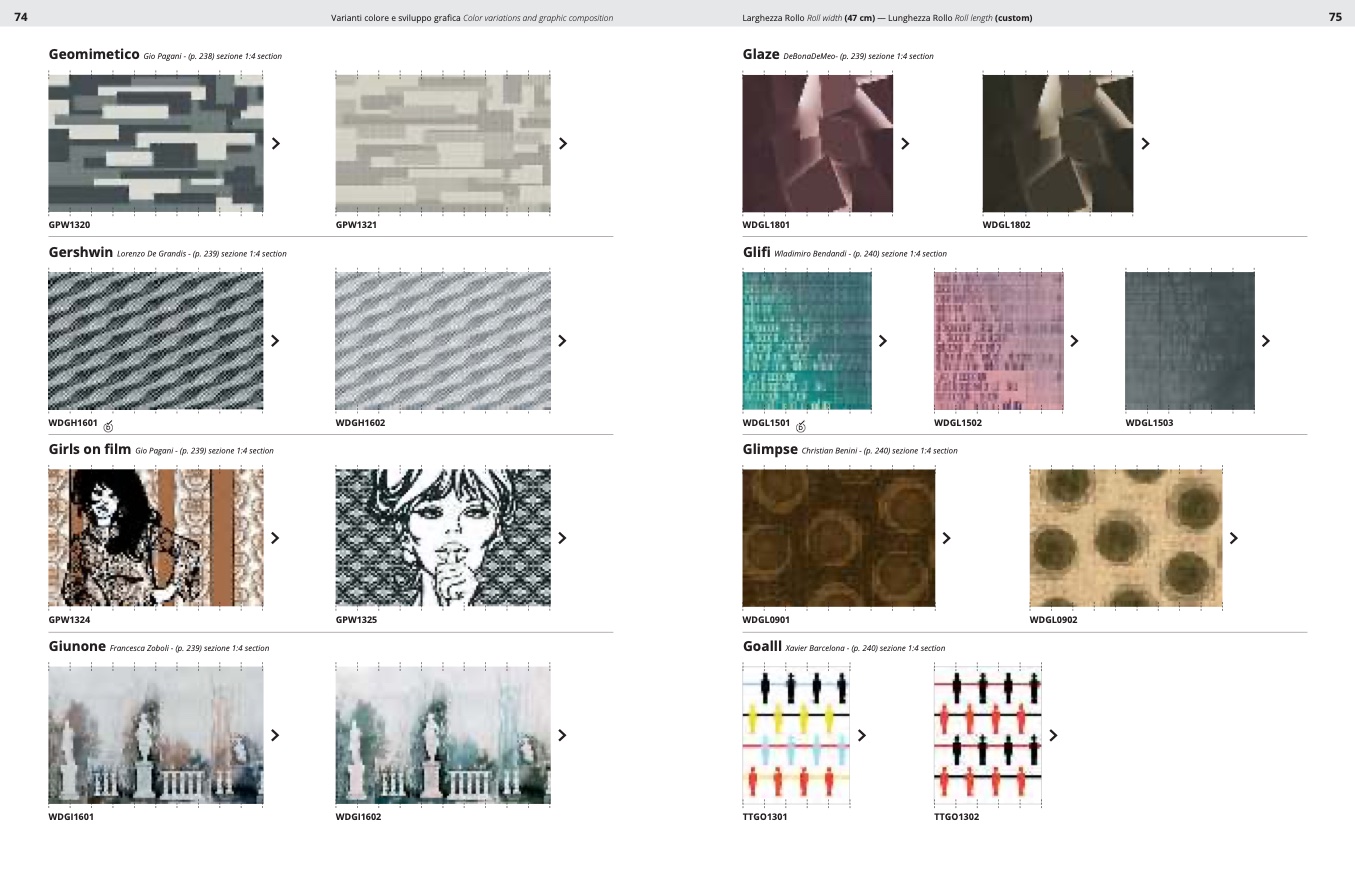Expand the arrow beside Glimpse WDGL0902

point(1233,538)
